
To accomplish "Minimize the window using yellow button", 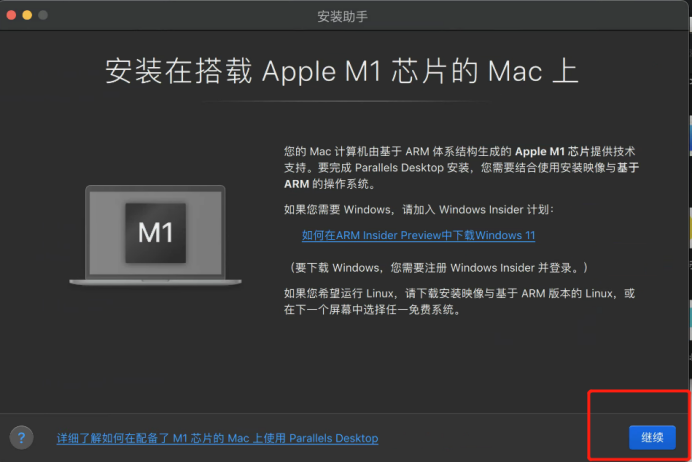I will point(27,15).
